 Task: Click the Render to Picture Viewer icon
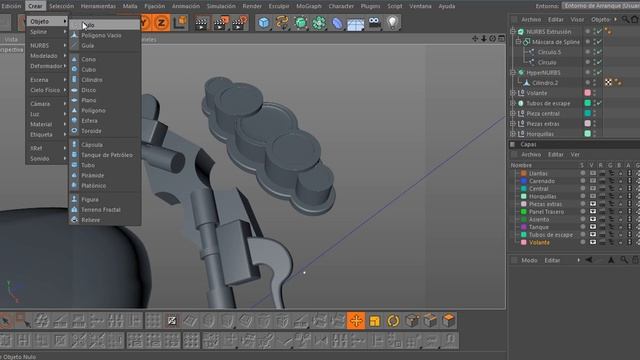(220, 23)
